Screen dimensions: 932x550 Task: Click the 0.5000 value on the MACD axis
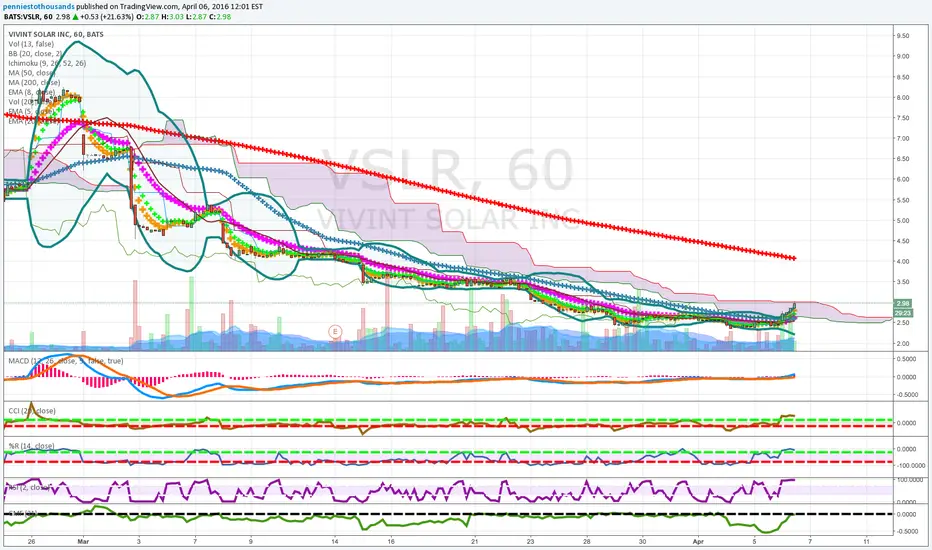(x=906, y=359)
